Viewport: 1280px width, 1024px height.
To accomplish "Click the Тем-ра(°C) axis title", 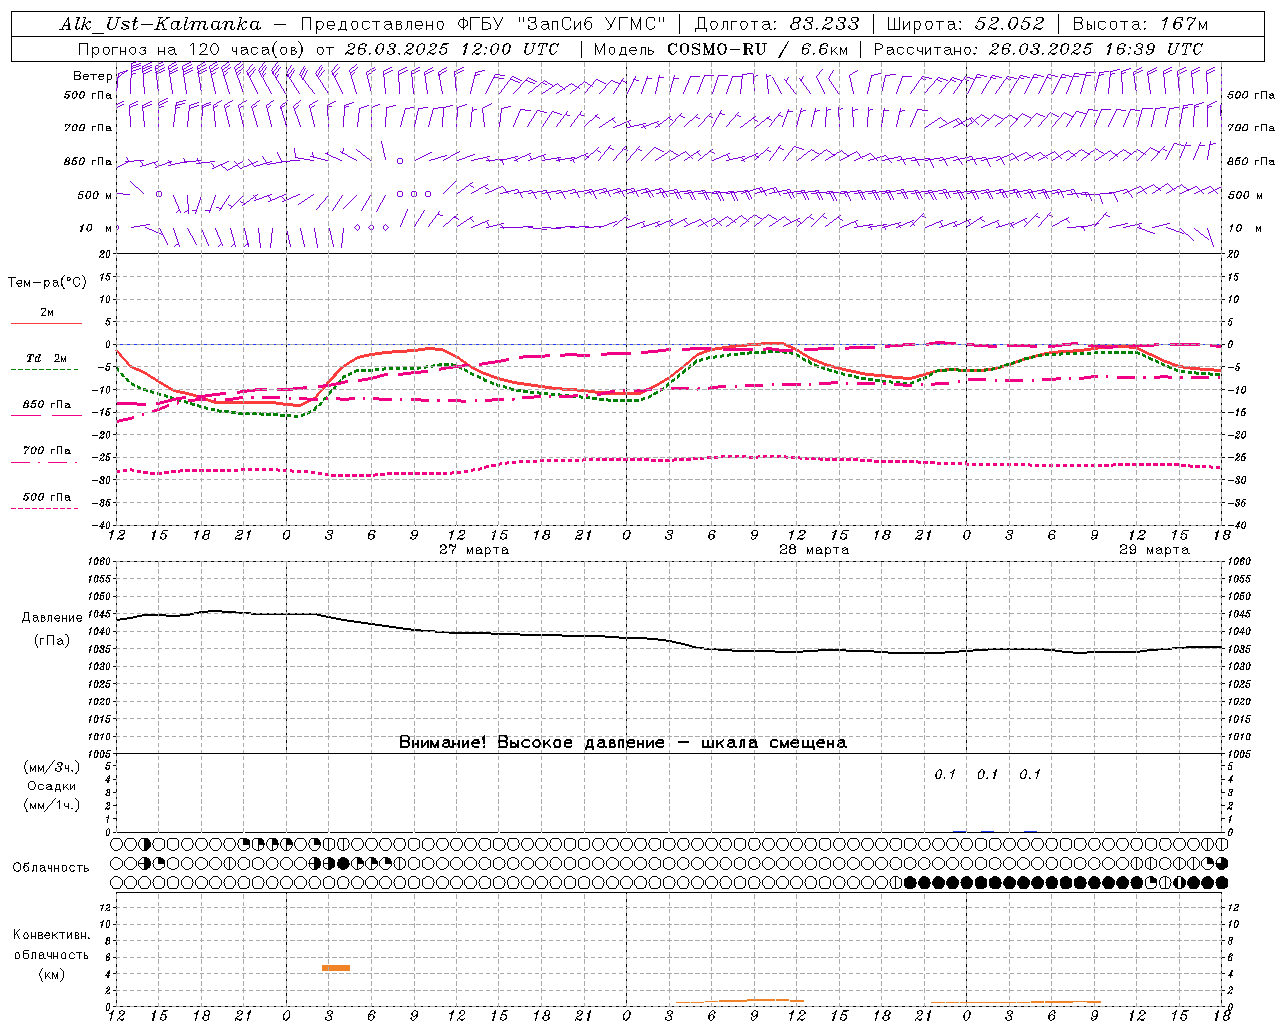I will [47, 283].
